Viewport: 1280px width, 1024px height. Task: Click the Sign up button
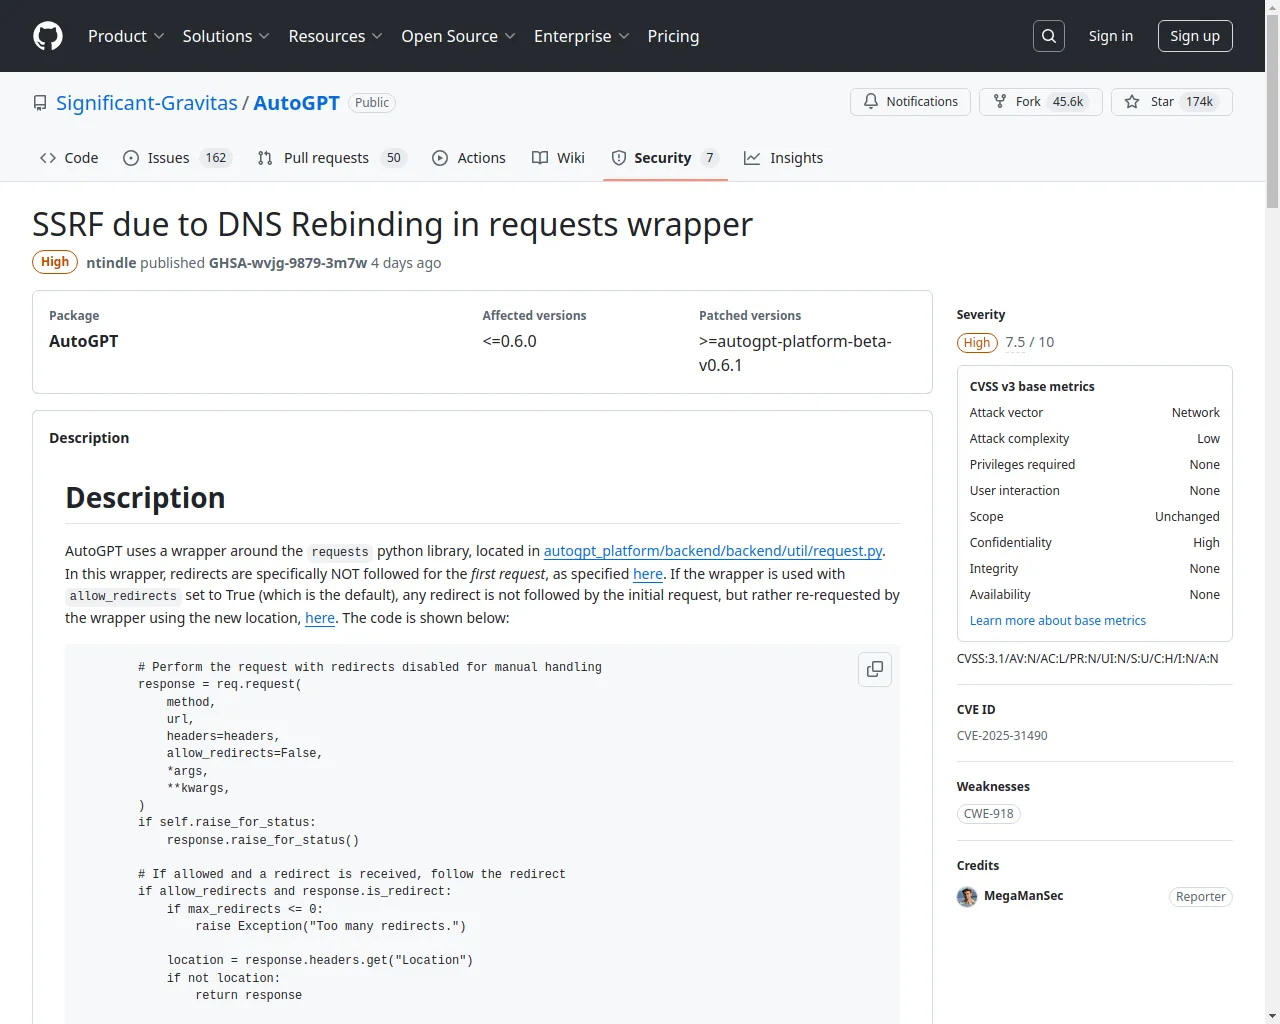pos(1195,36)
